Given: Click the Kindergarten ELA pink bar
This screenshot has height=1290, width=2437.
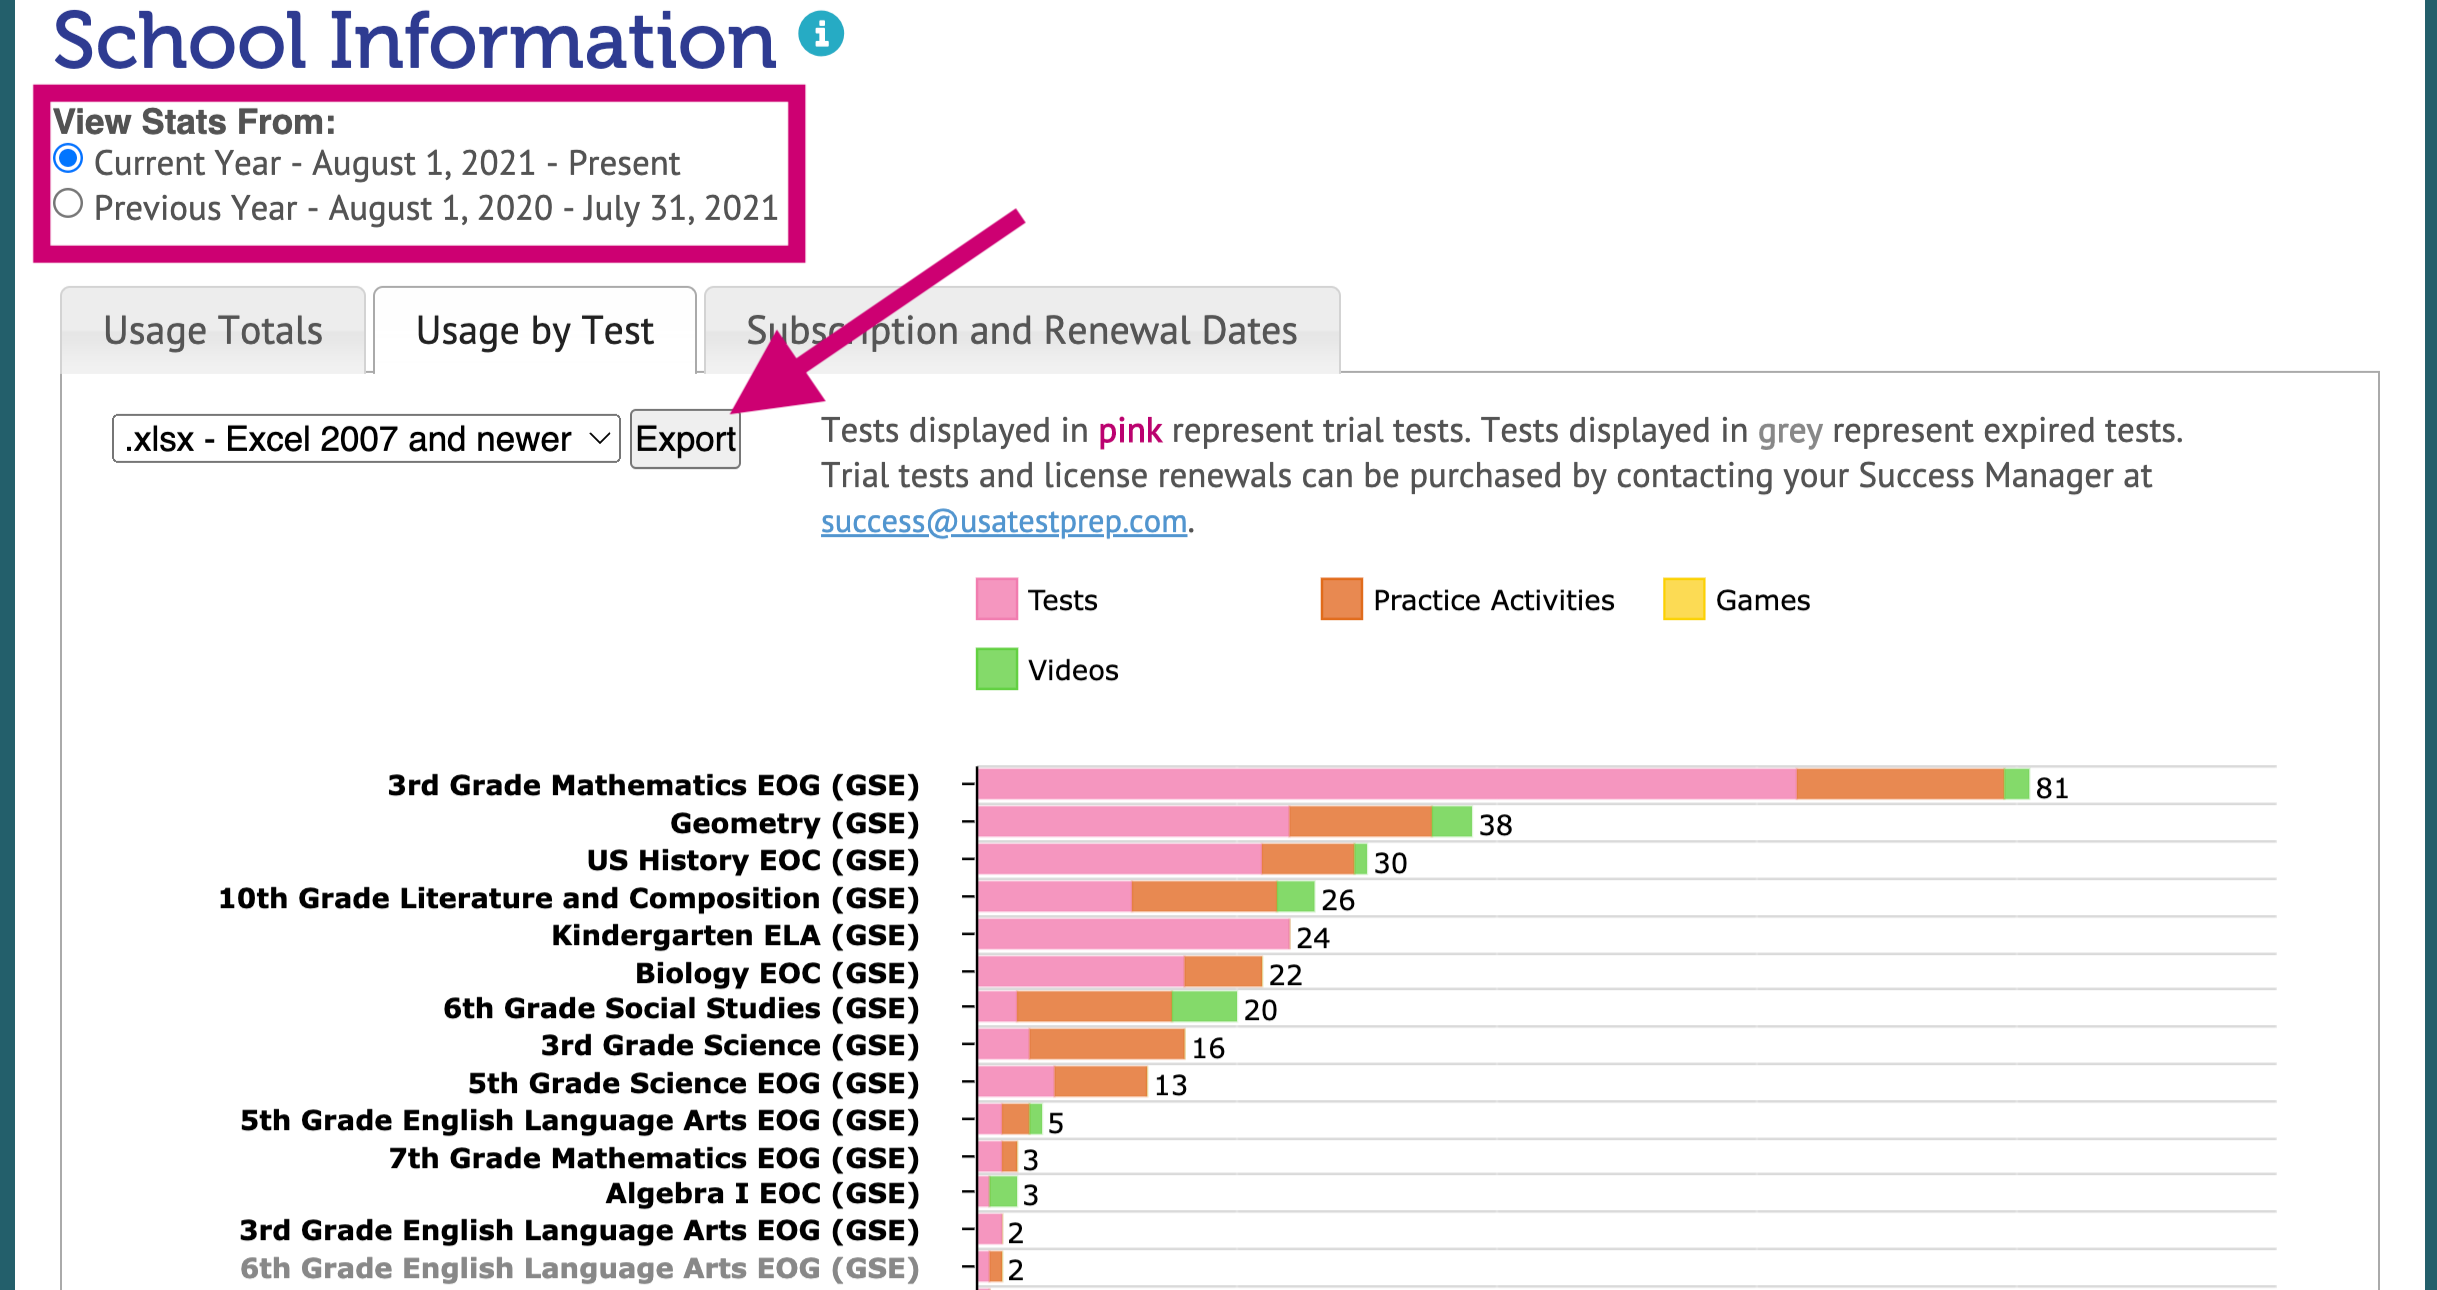Looking at the screenshot, I should 1133,935.
